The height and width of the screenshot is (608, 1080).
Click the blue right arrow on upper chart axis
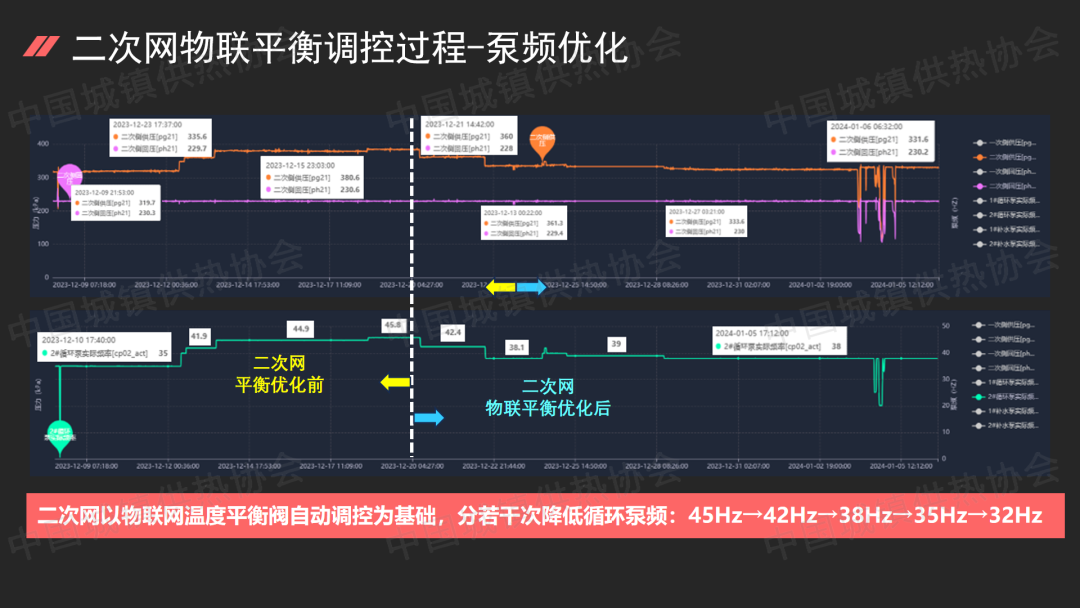531,287
